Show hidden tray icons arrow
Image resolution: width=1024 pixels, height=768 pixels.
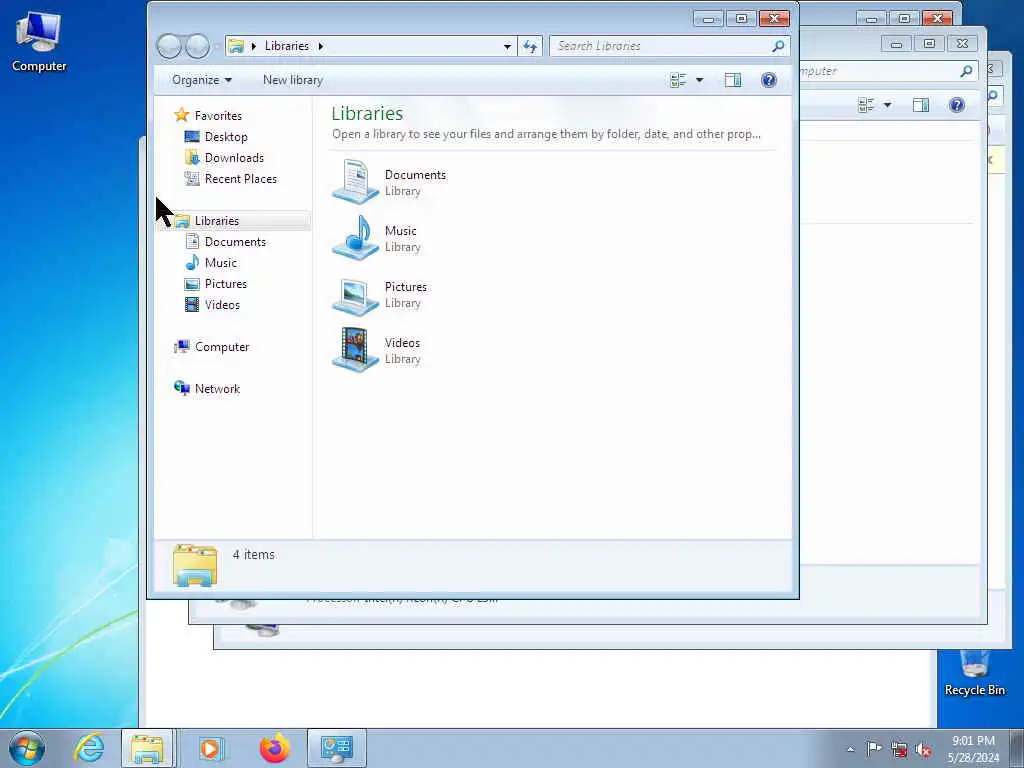pos(850,749)
